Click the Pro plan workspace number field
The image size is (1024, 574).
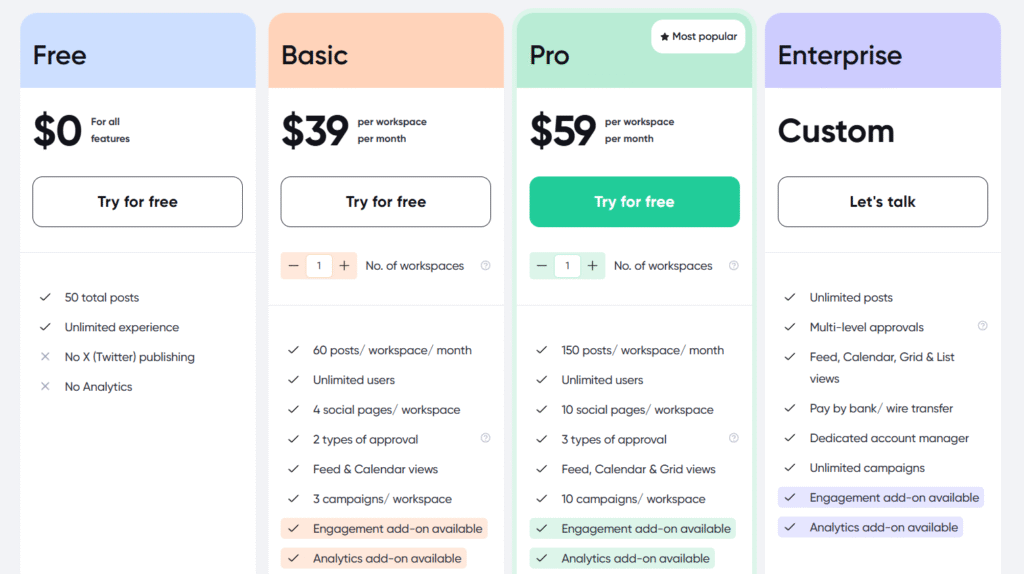(x=567, y=266)
